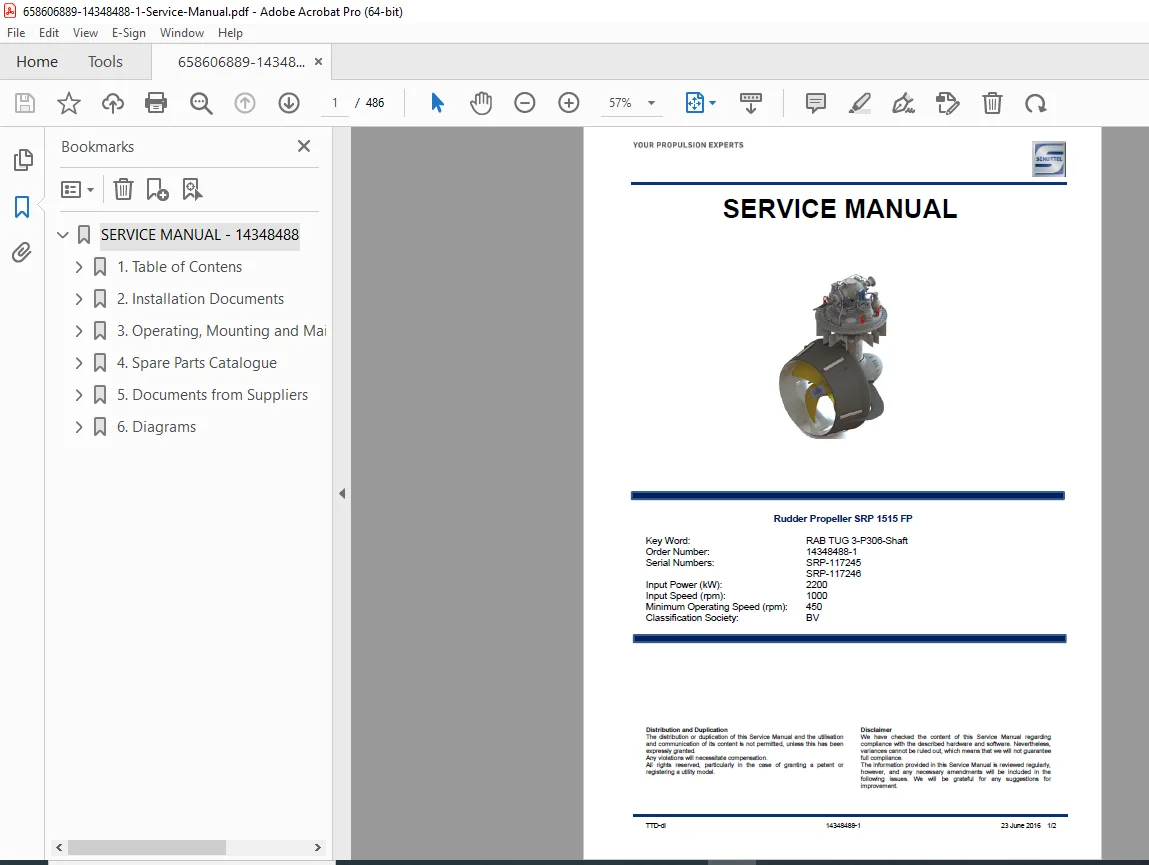1149x865 pixels.
Task: Jump to 3. Operating, Mounting bookmark
Action: pyautogui.click(x=221, y=331)
